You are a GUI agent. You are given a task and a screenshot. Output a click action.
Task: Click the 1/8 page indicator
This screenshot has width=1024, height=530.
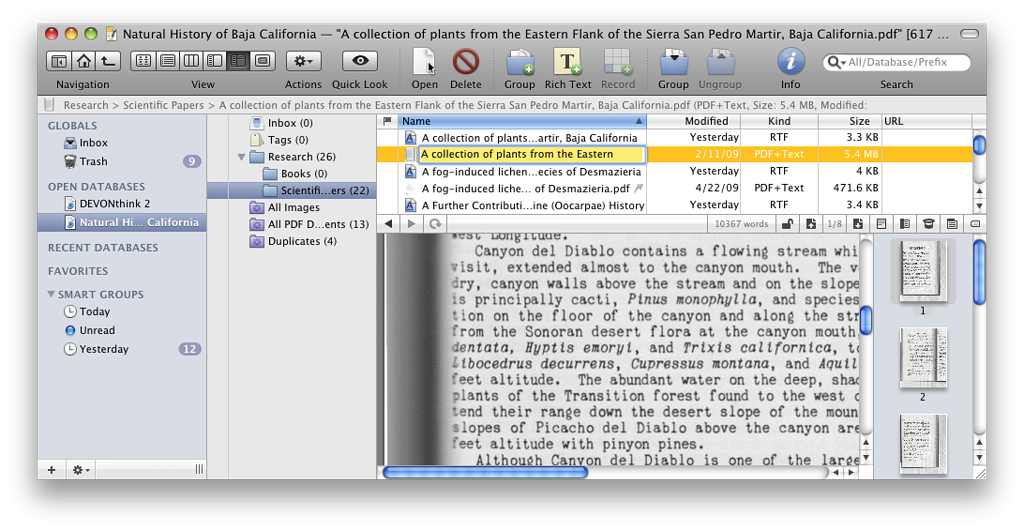(x=834, y=224)
